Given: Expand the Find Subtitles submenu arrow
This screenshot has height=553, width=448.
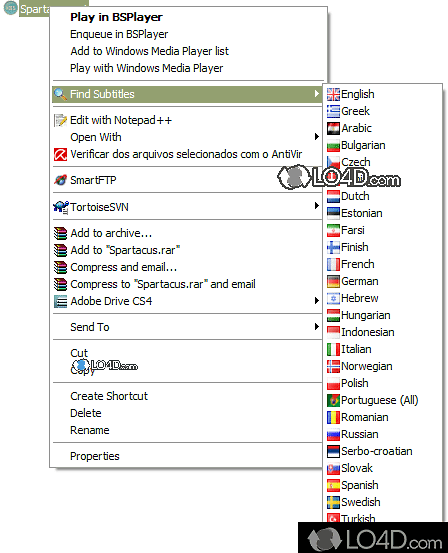Looking at the screenshot, I should tap(316, 94).
